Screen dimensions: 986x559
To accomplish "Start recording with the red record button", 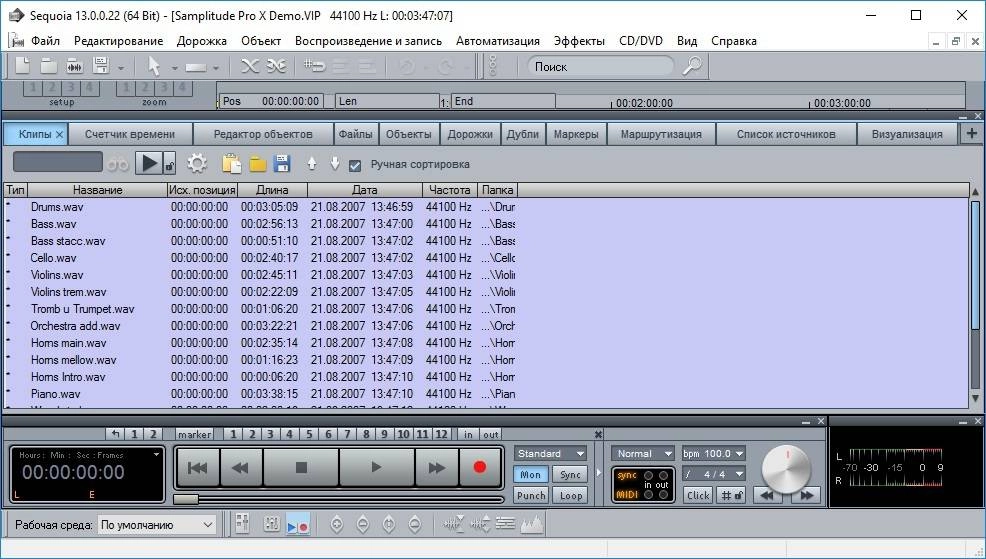I will point(480,467).
